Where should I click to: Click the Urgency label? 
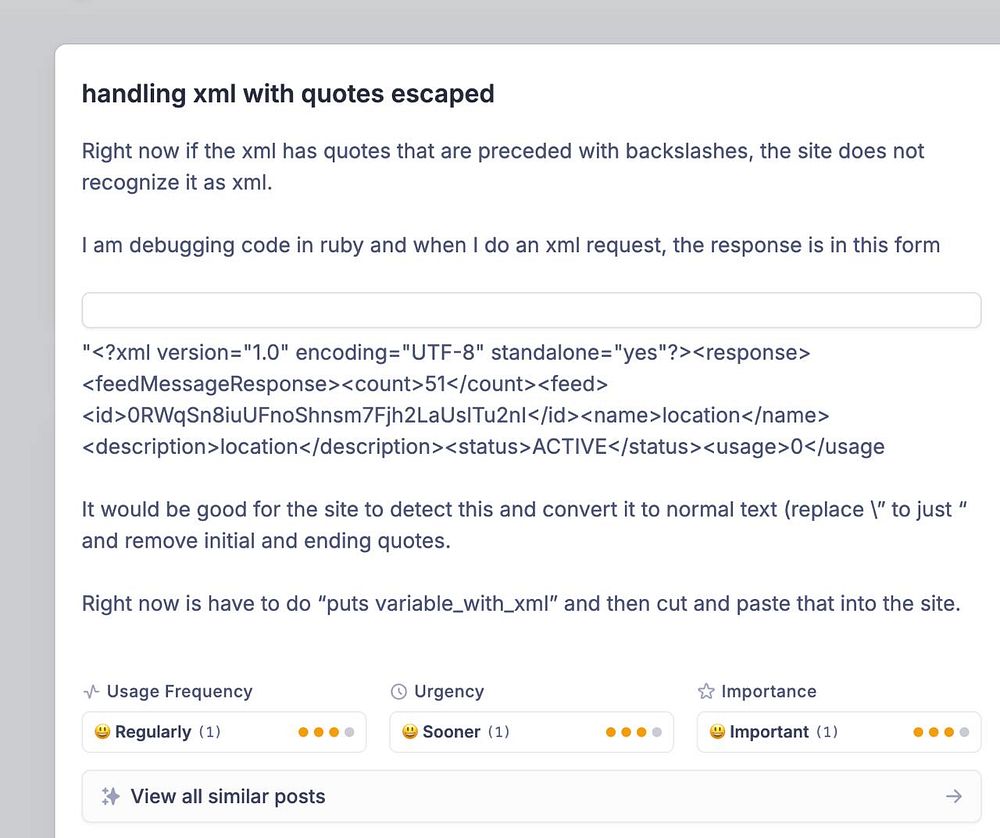tap(449, 691)
